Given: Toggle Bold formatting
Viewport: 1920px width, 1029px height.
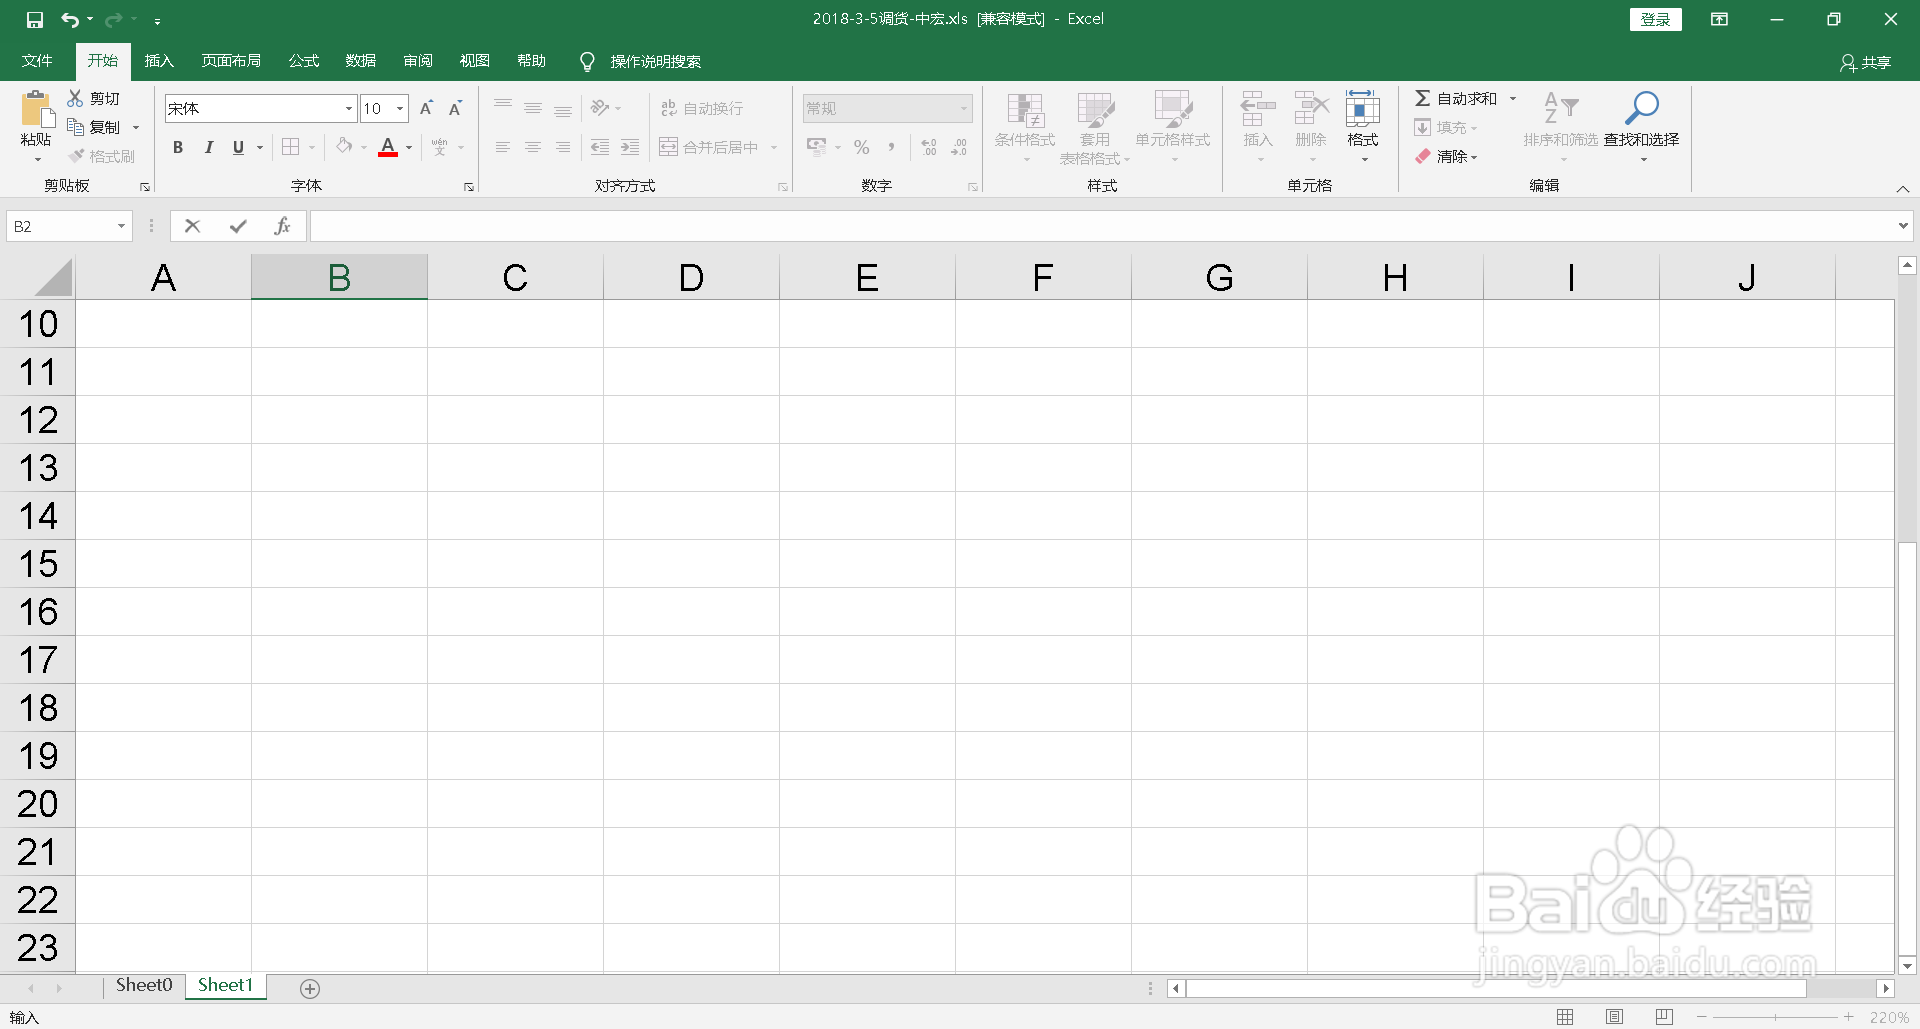Looking at the screenshot, I should [x=178, y=147].
